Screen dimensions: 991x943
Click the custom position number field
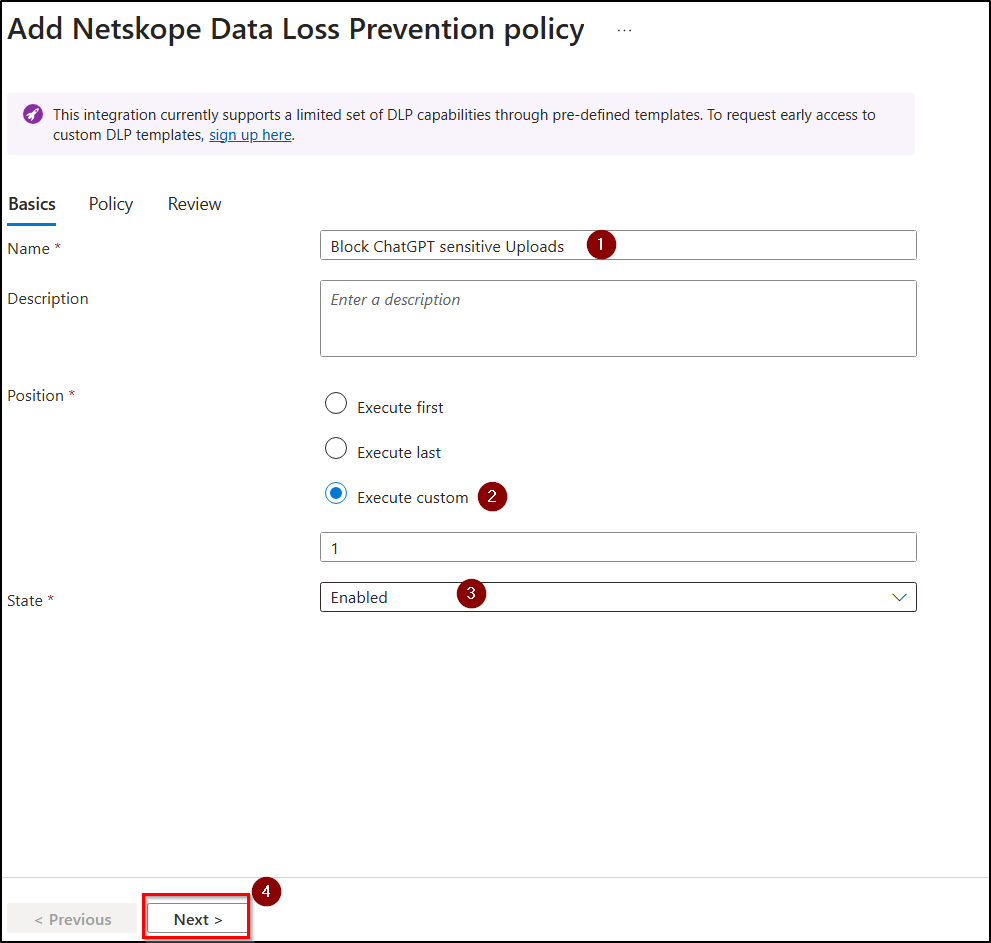pos(617,547)
